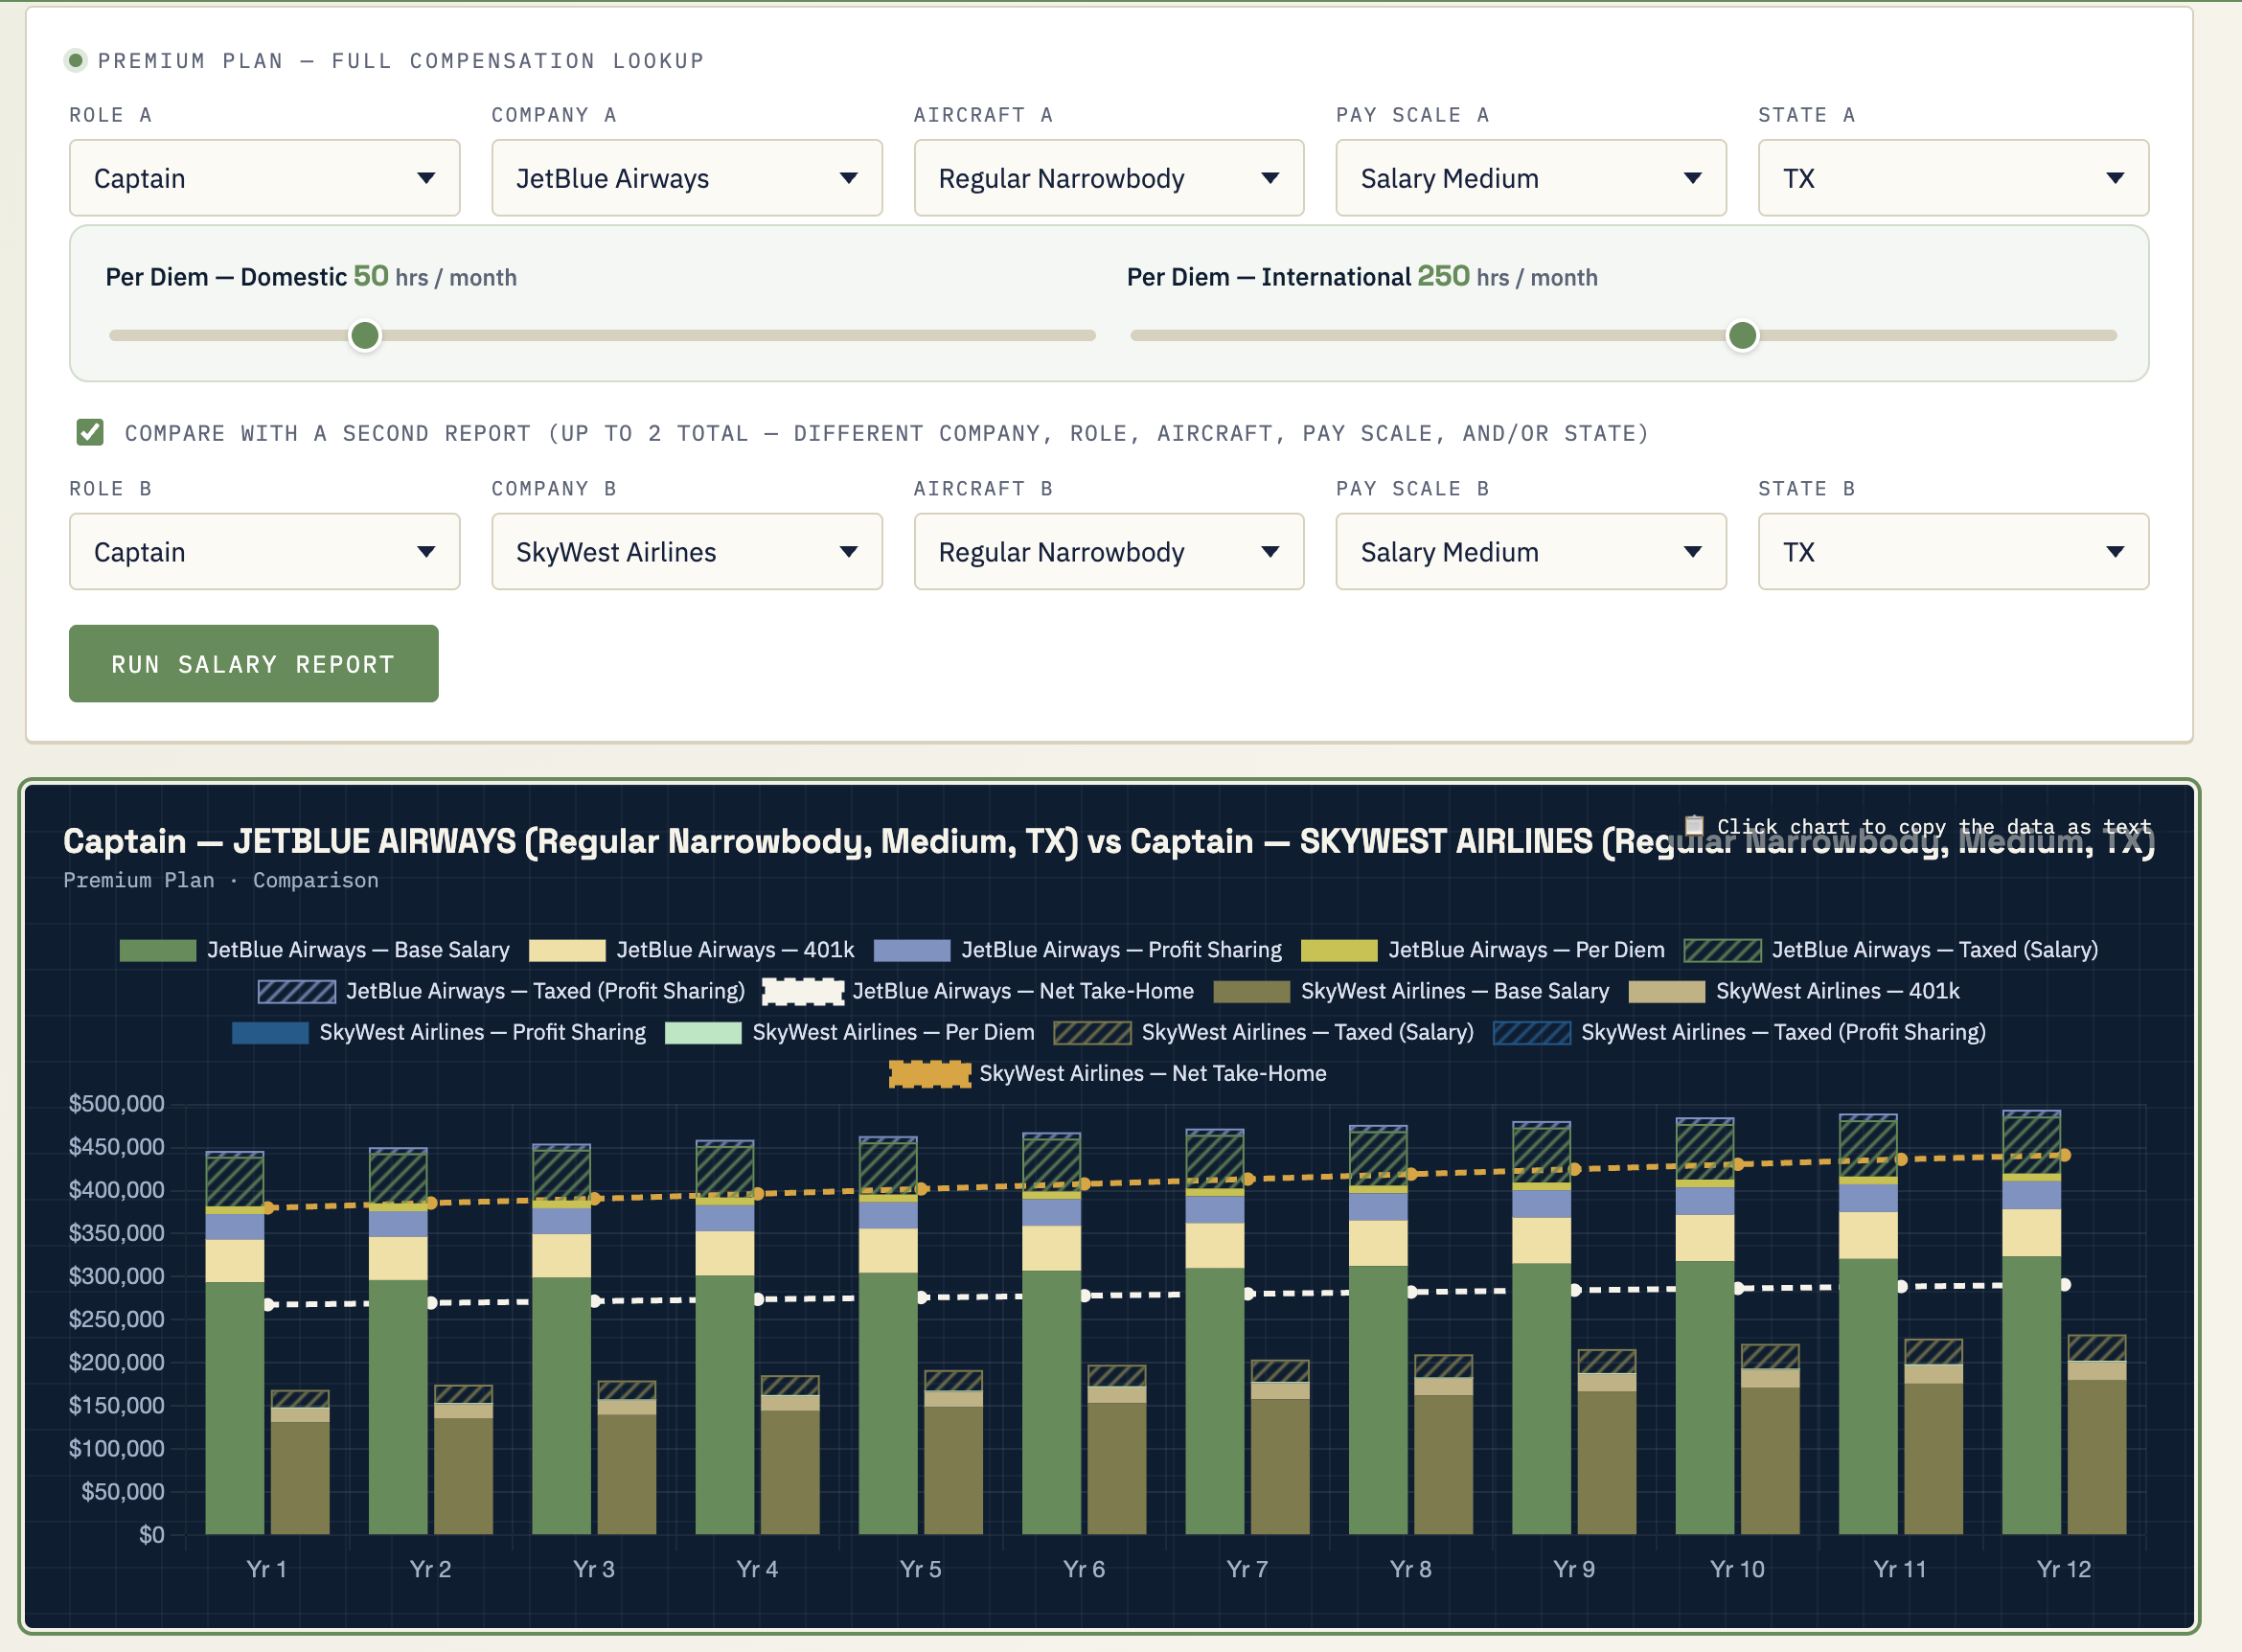Toggle JetBlue Airways Per Diem legend swatch
The image size is (2242, 1652).
point(1338,950)
